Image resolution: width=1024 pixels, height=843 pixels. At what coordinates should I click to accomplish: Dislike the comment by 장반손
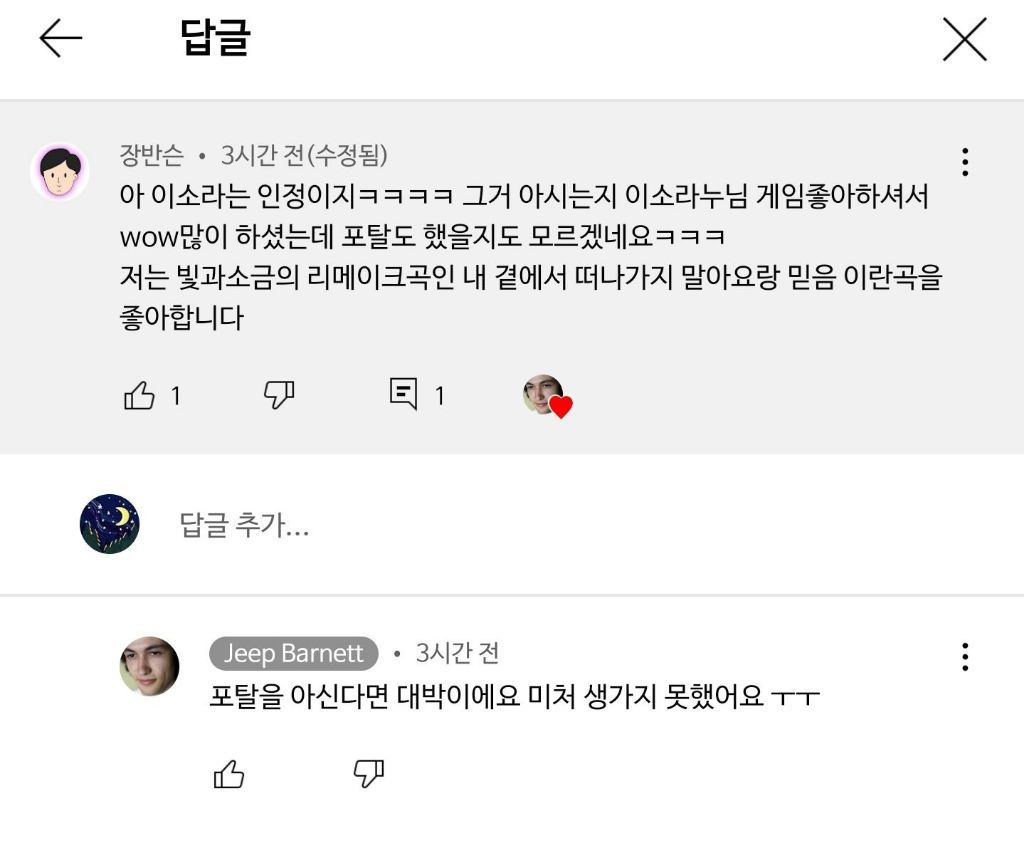tap(279, 395)
